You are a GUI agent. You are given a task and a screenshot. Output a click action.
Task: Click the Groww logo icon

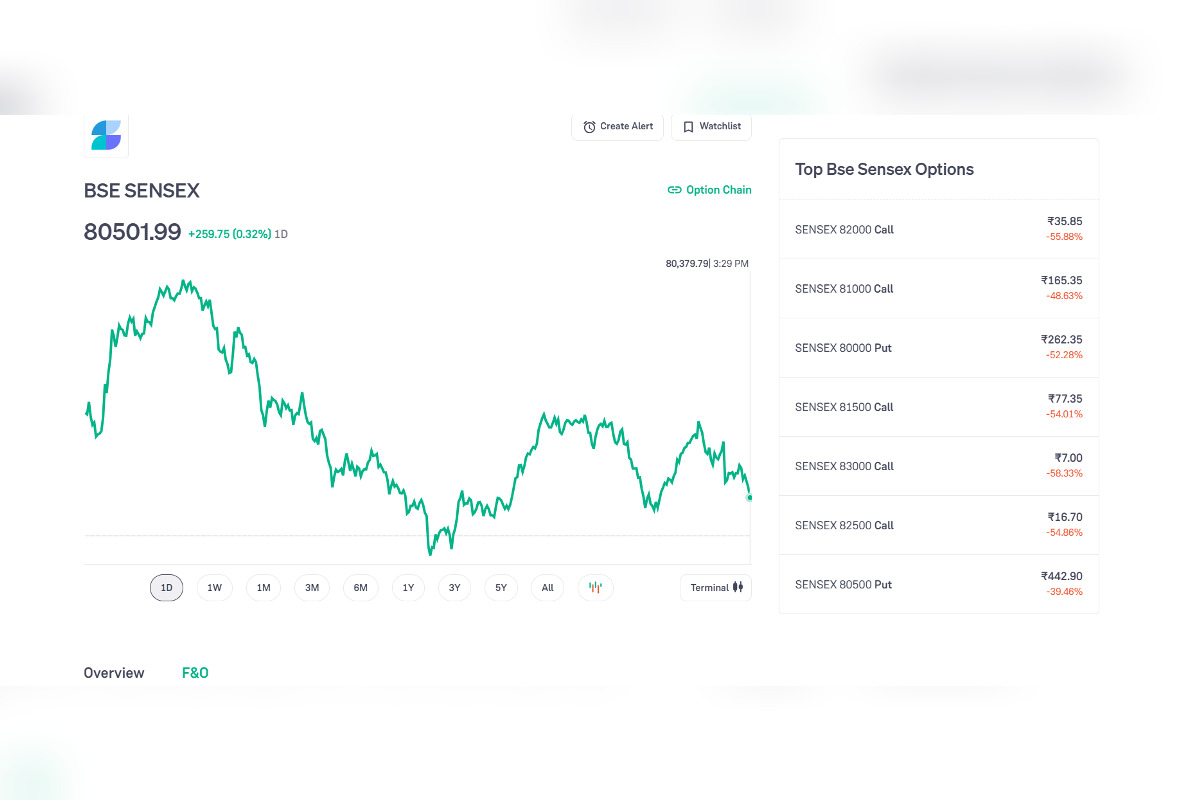[x=106, y=135]
